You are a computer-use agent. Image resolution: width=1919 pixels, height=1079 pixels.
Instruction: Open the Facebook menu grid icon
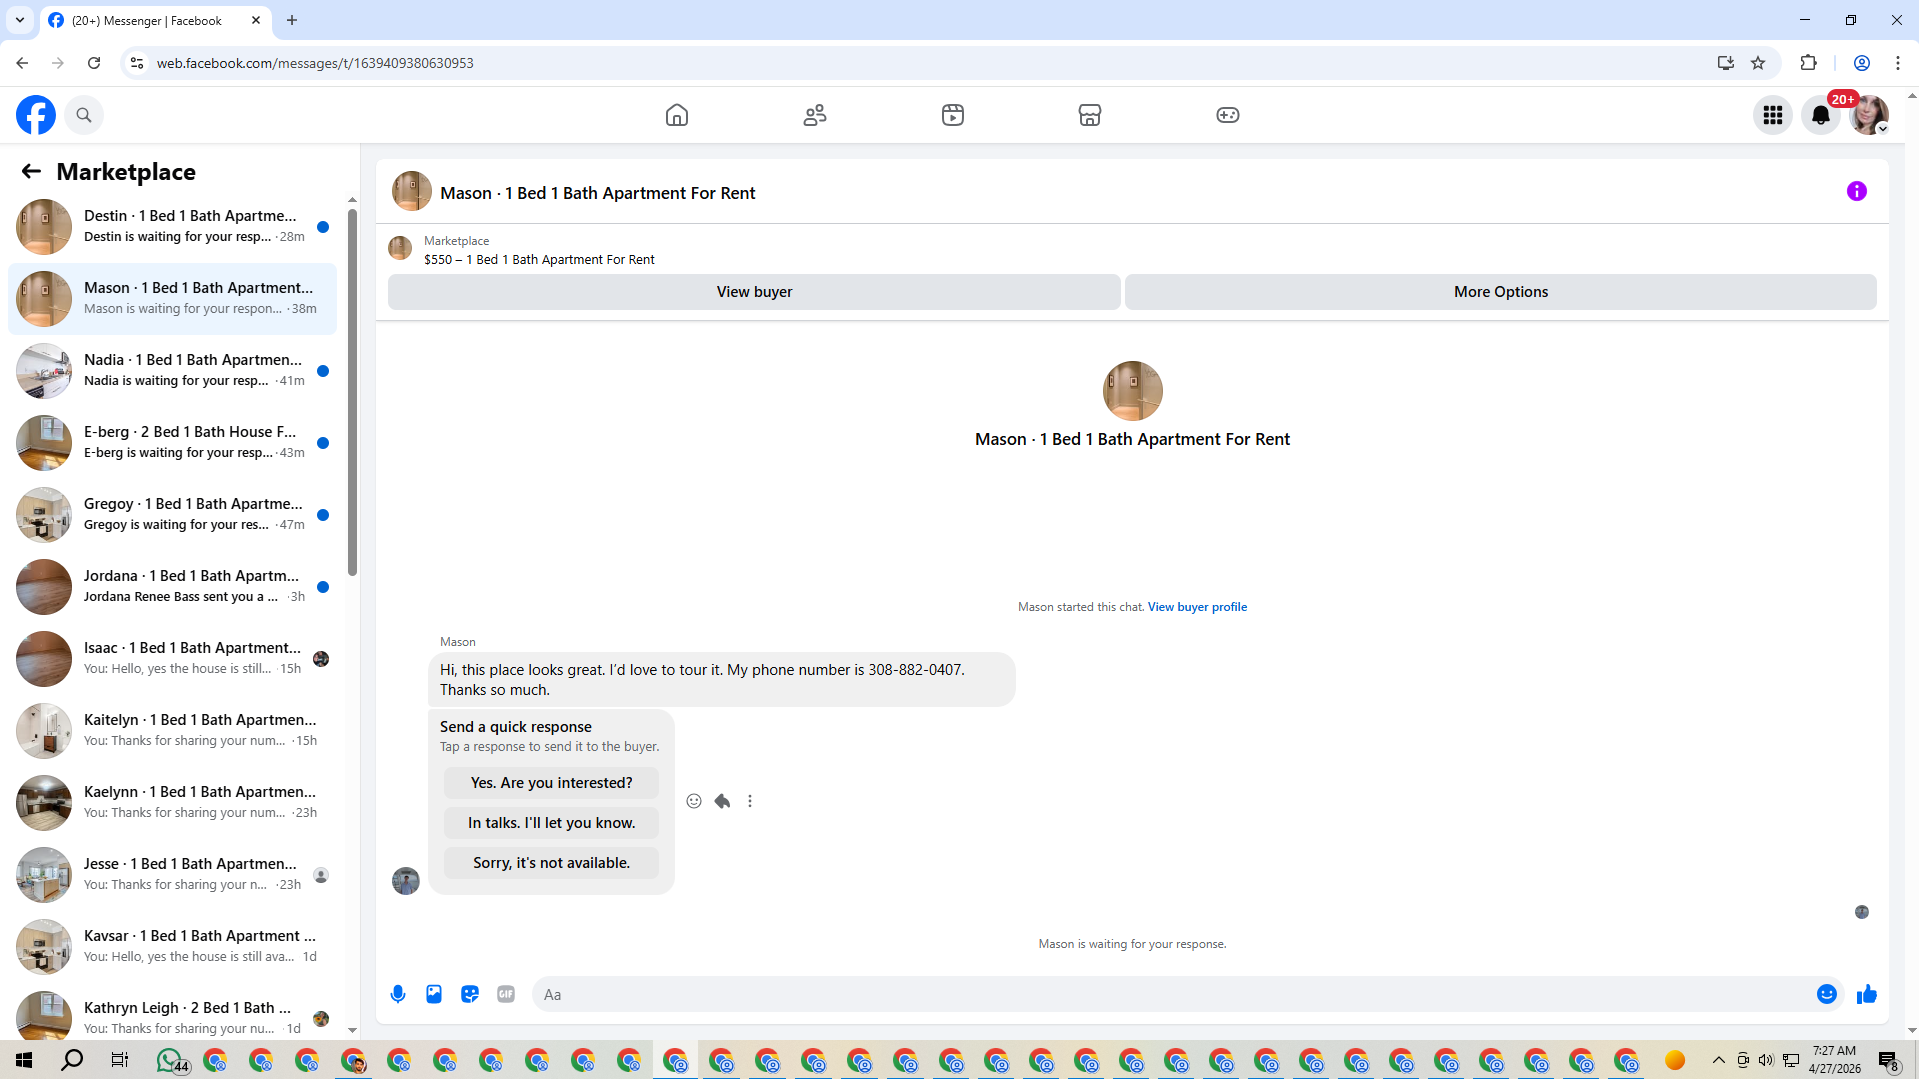pos(1773,115)
